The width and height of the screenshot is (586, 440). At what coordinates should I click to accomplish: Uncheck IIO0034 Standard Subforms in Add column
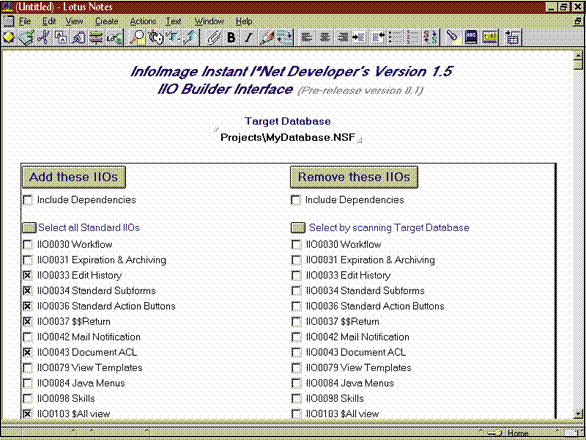(x=27, y=291)
